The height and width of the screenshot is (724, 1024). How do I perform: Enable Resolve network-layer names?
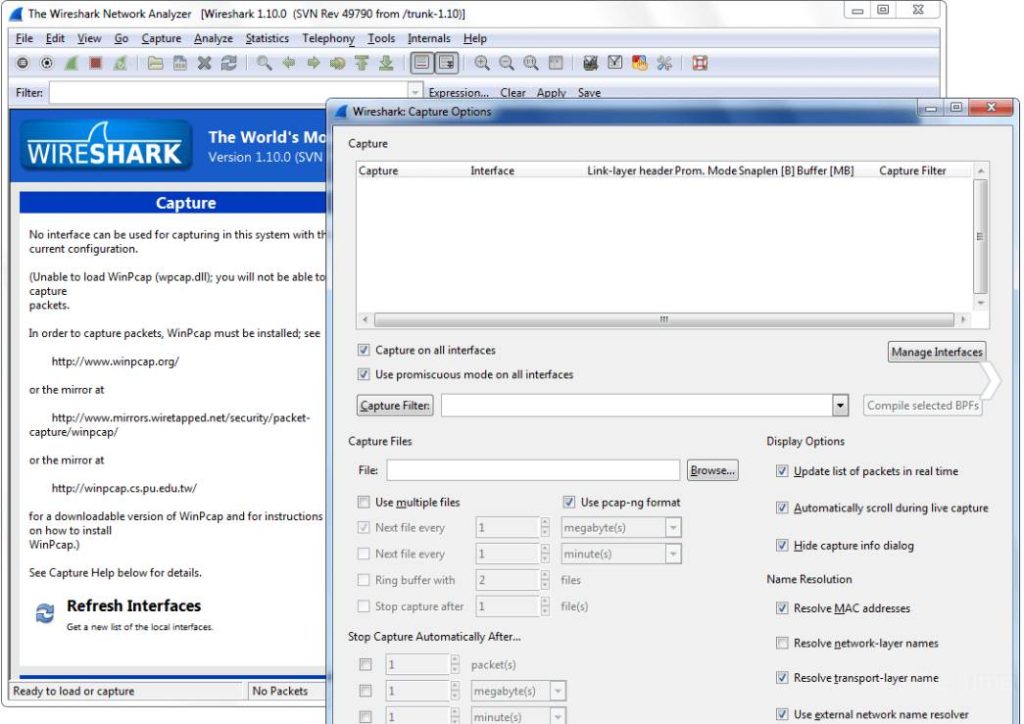tap(782, 643)
